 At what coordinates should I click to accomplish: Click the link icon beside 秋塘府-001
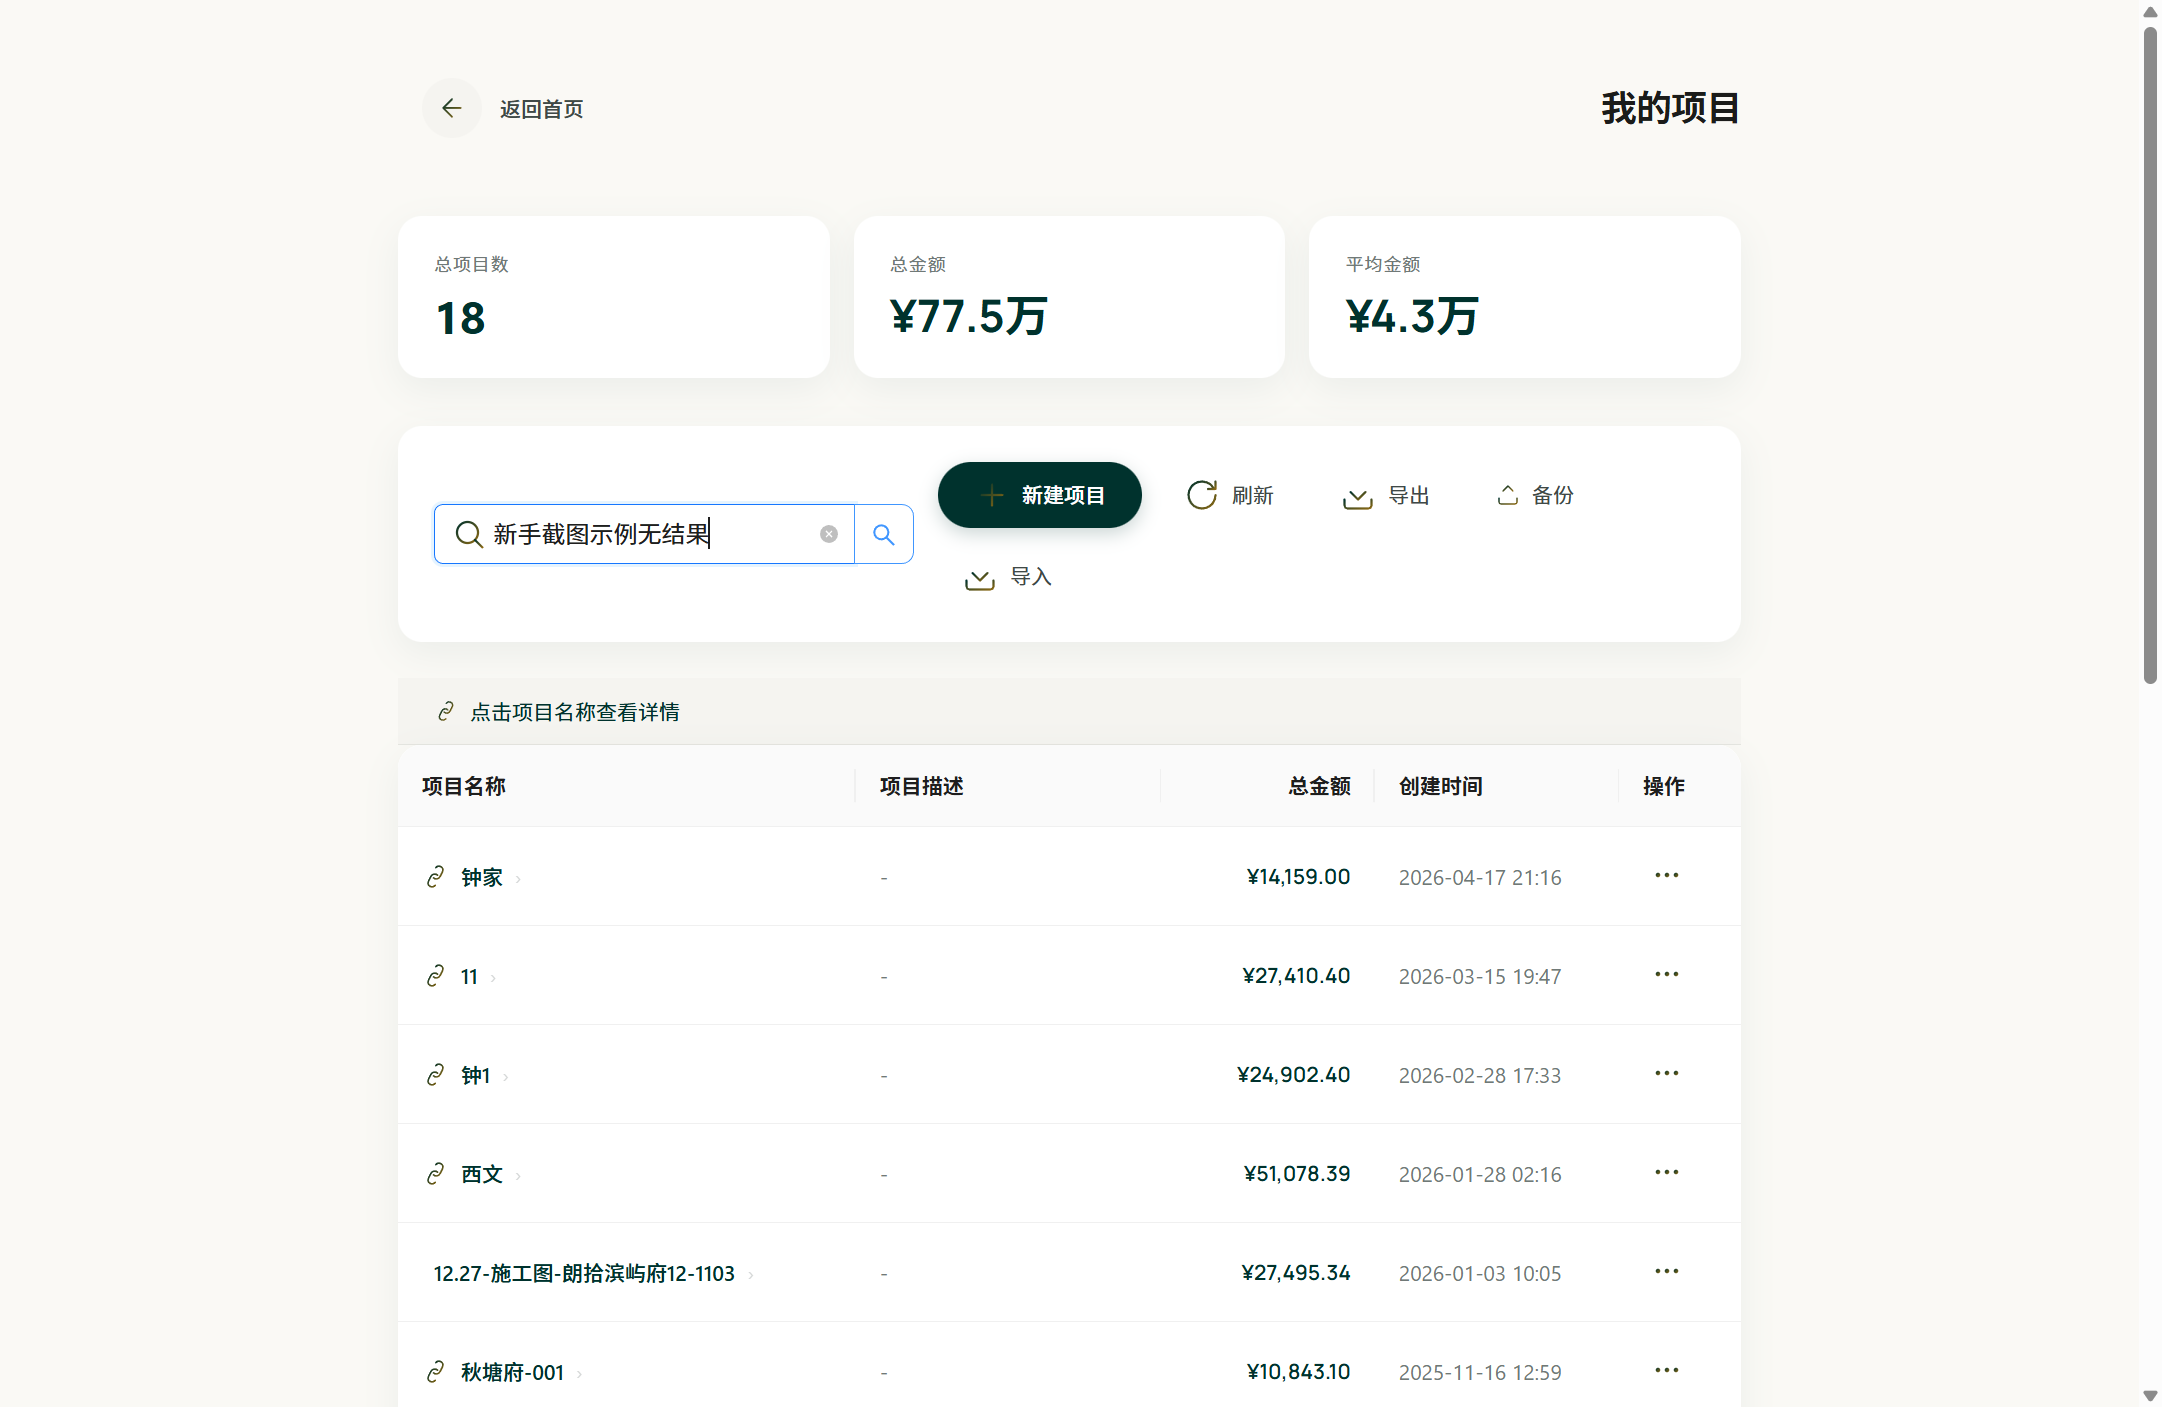click(435, 1372)
